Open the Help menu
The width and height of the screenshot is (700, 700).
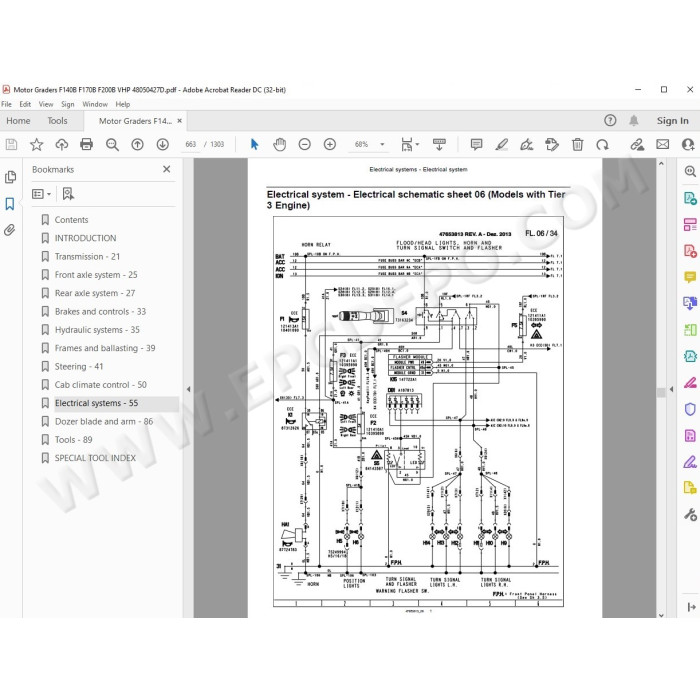pyautogui.click(x=123, y=104)
